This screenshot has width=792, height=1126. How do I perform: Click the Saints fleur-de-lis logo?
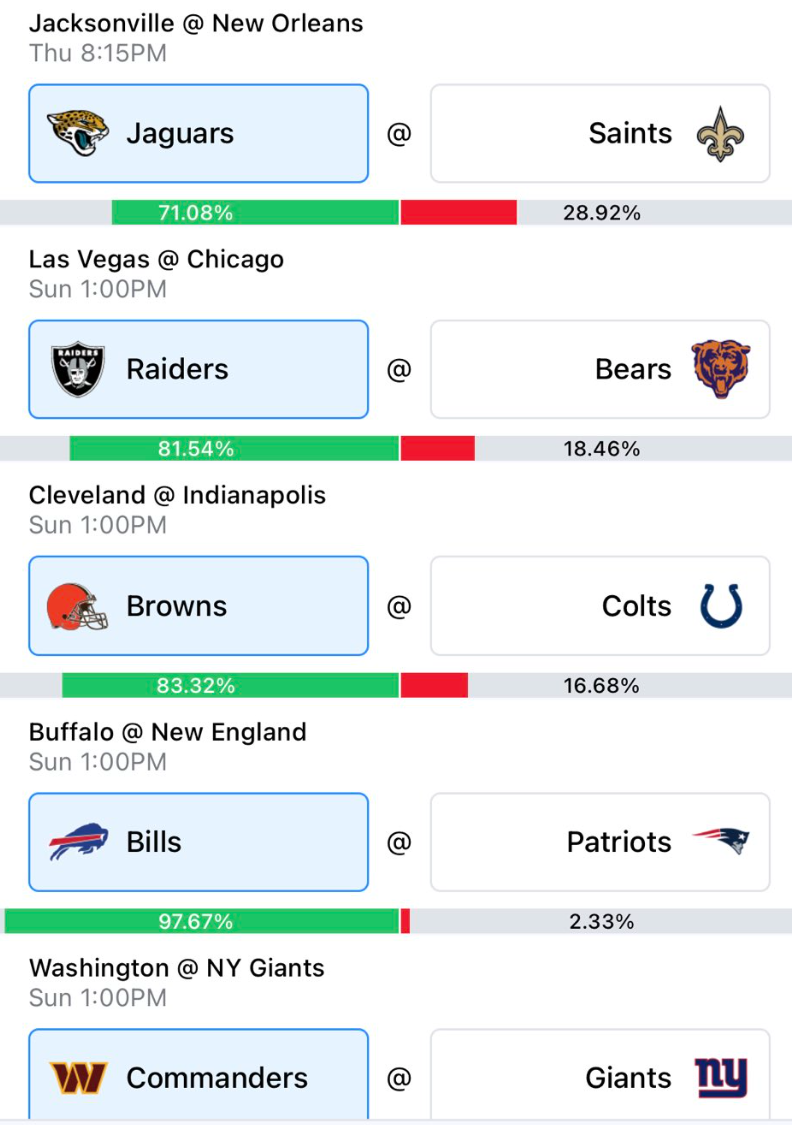720,134
